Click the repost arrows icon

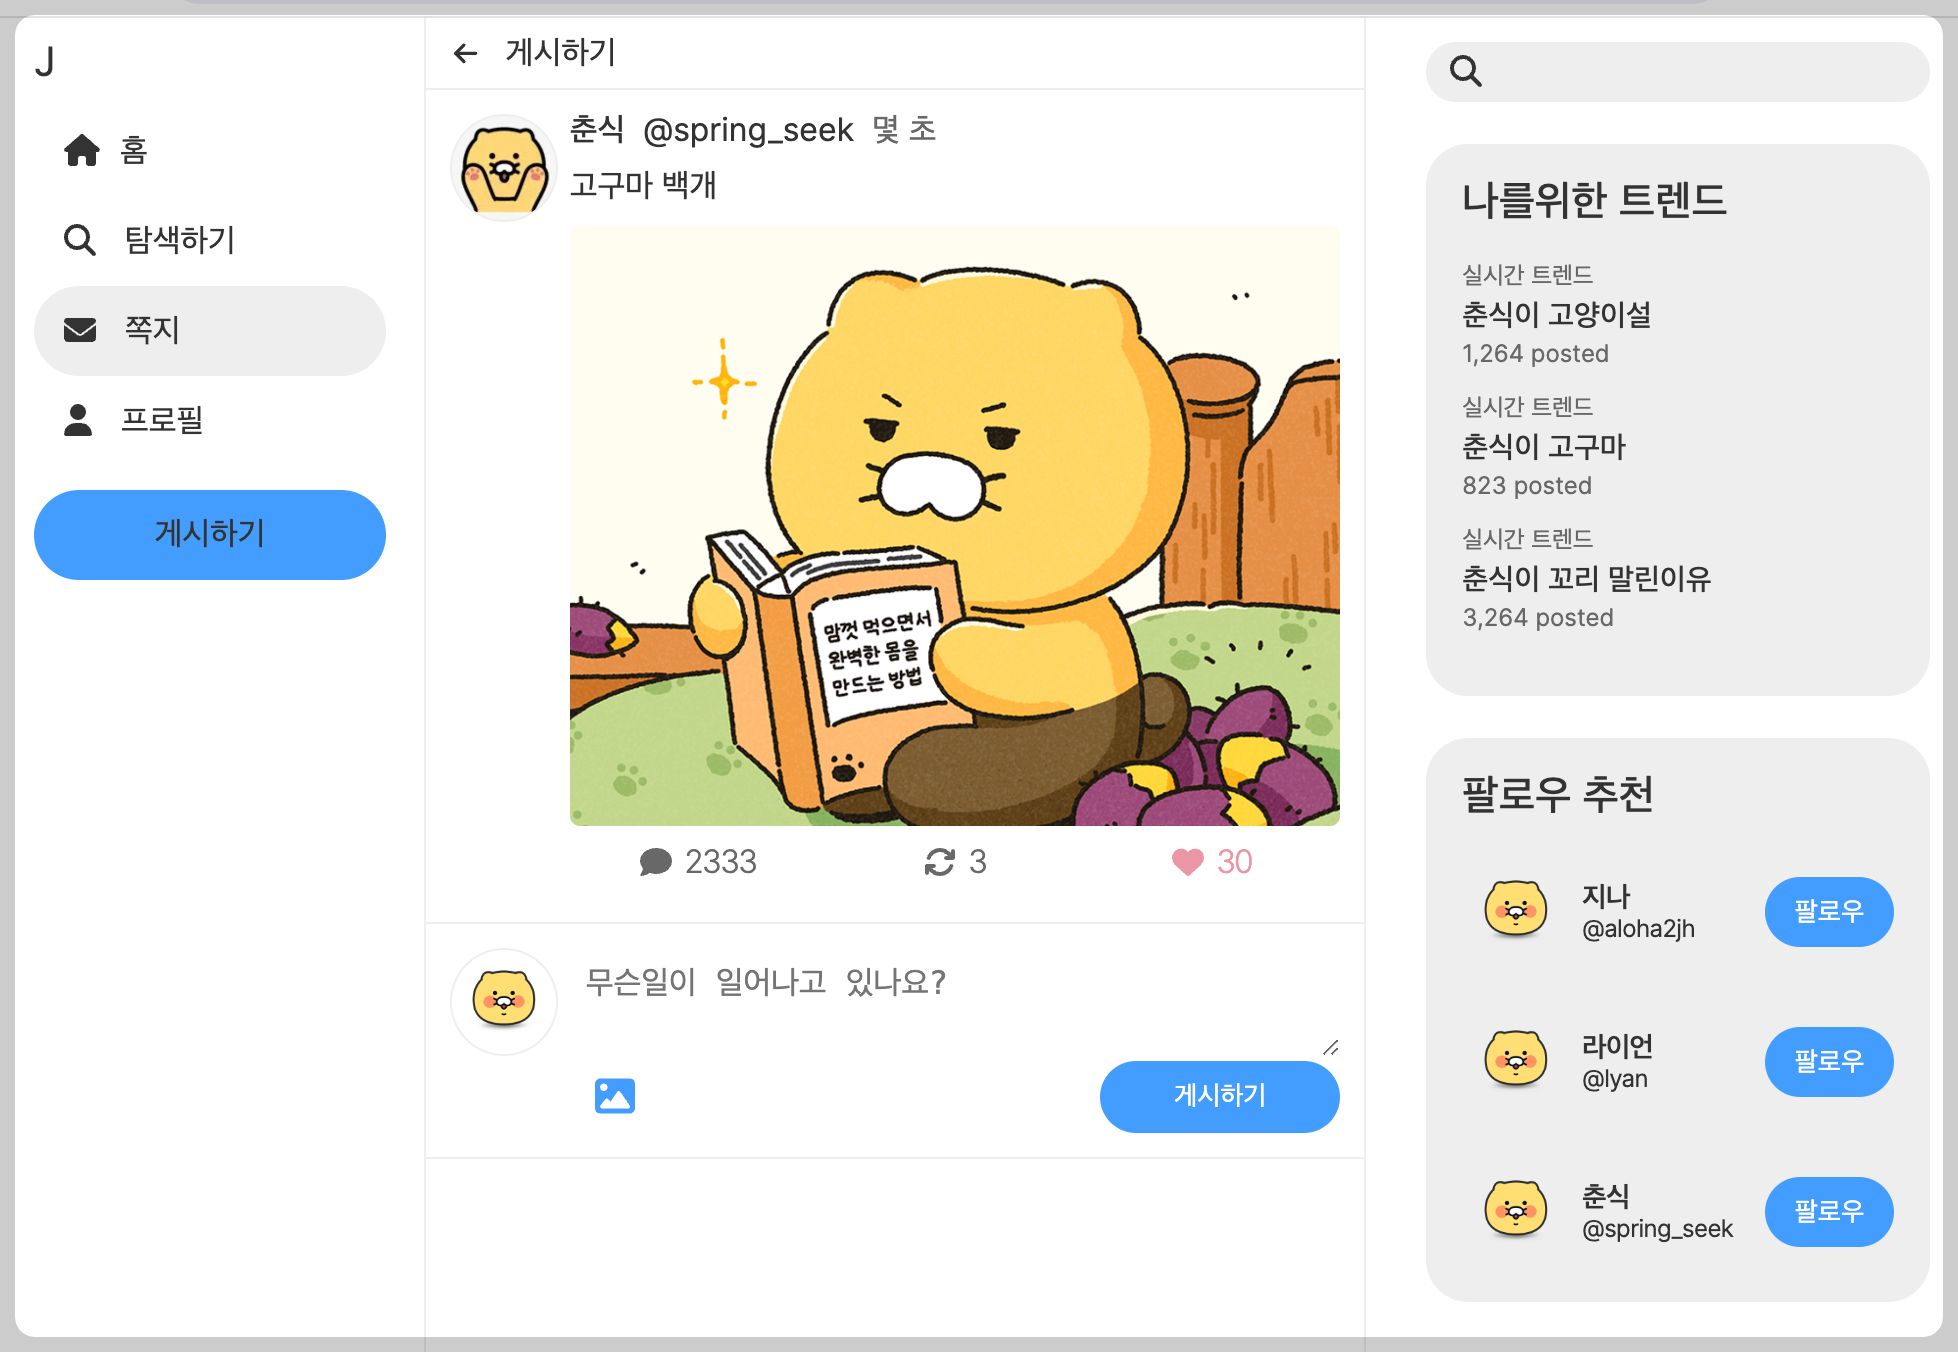pos(939,862)
